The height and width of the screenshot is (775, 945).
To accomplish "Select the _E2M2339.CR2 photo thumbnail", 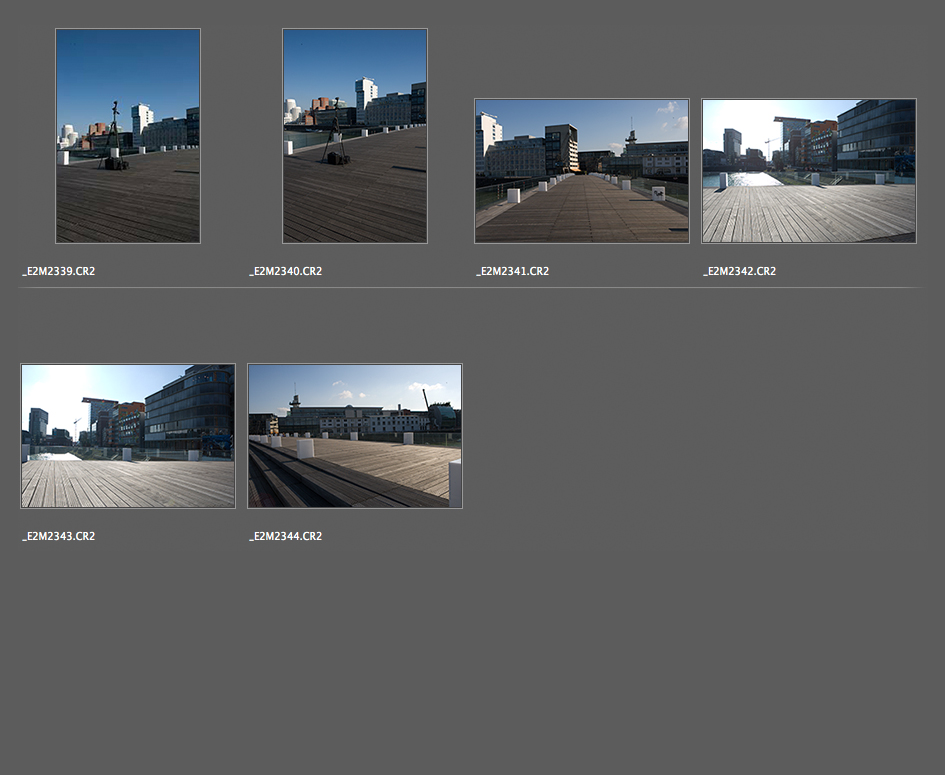I will coord(128,136).
